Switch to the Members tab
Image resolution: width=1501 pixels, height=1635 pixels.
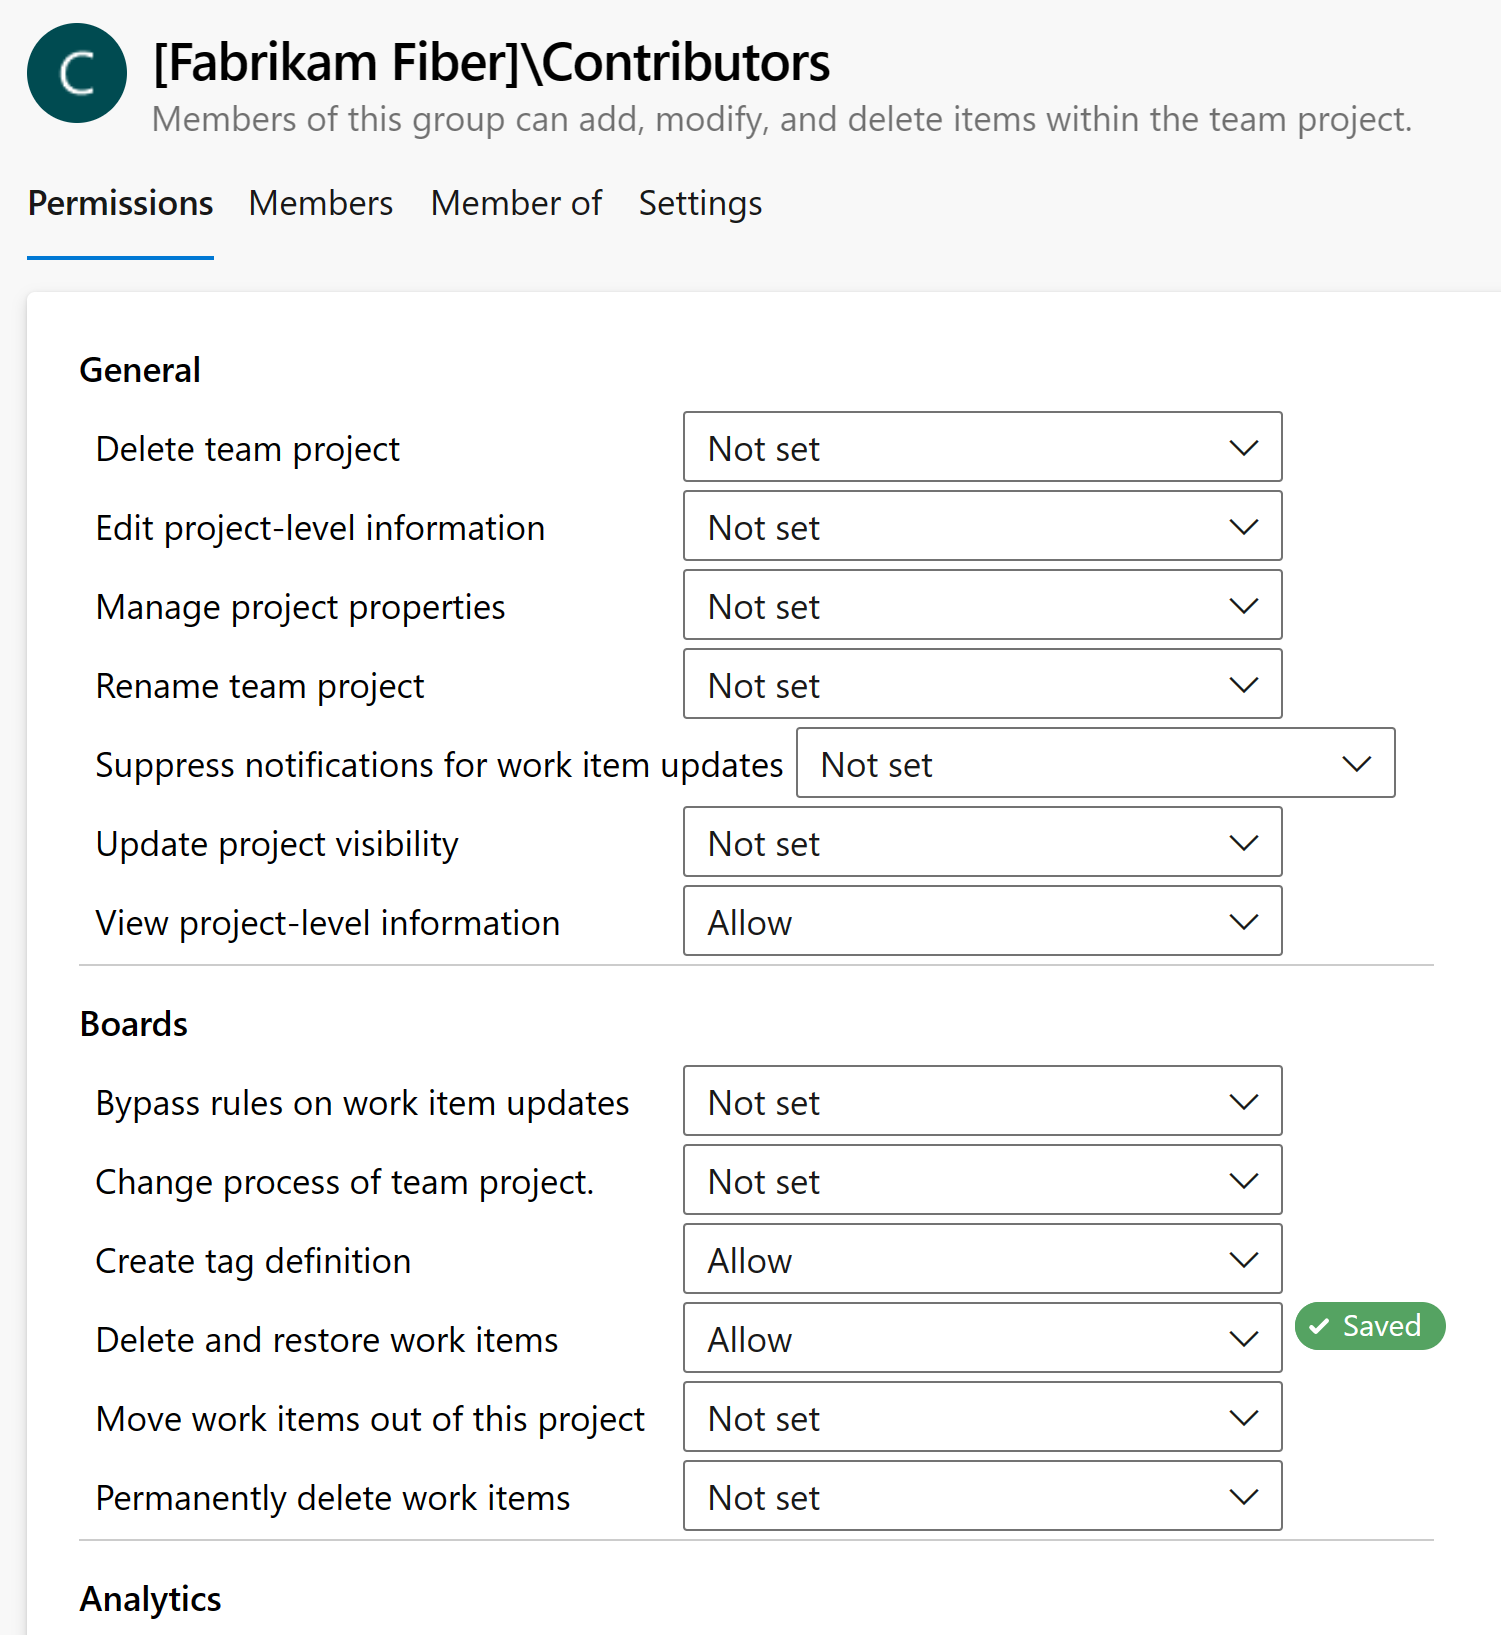[x=320, y=203]
